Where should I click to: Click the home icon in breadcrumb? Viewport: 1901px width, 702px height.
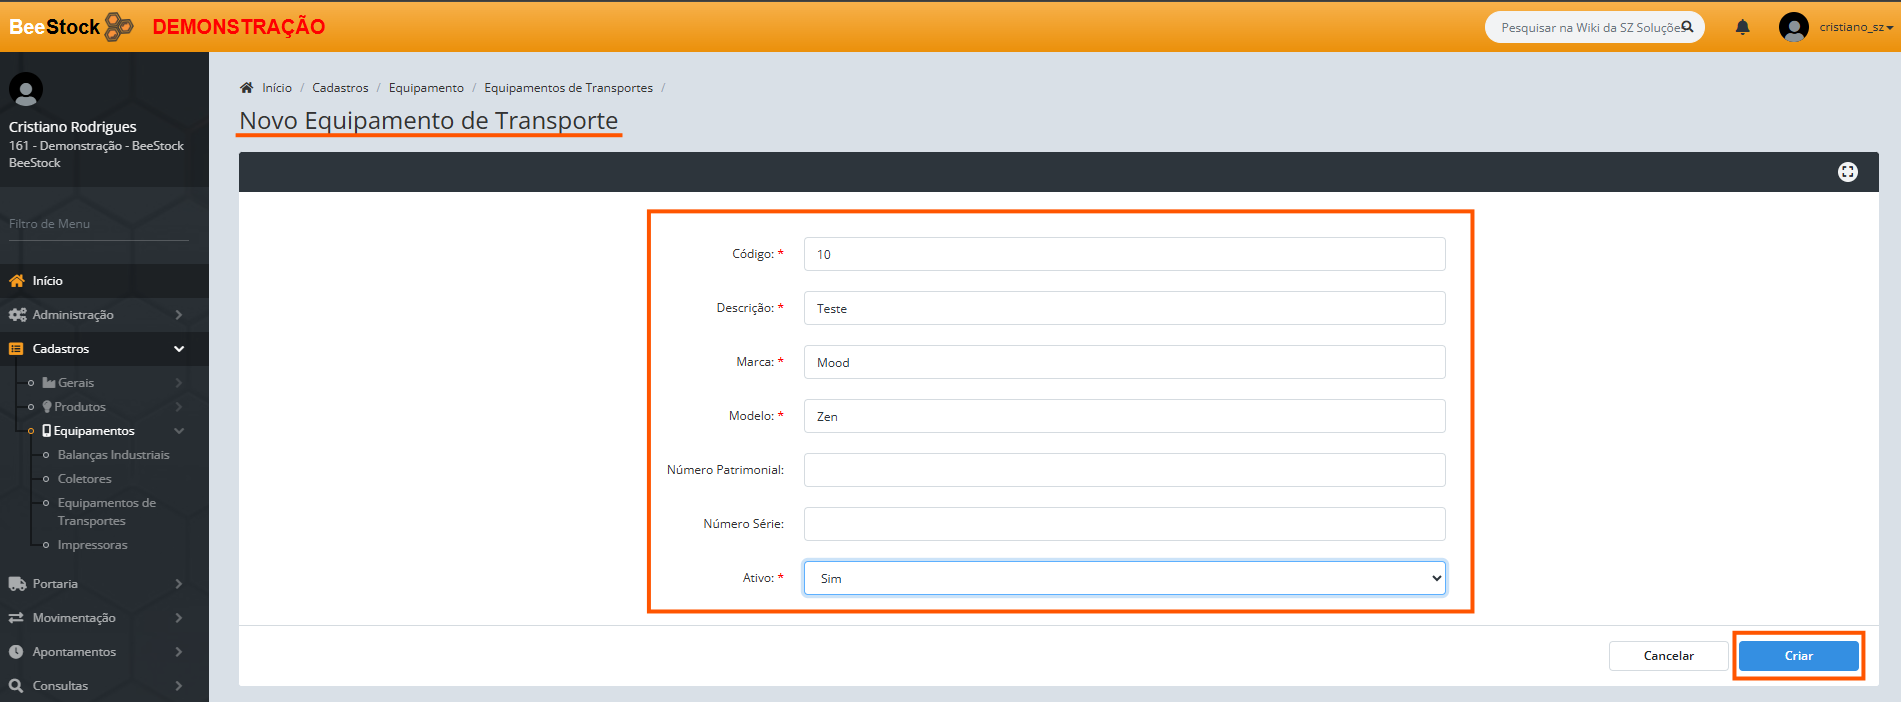pyautogui.click(x=247, y=88)
